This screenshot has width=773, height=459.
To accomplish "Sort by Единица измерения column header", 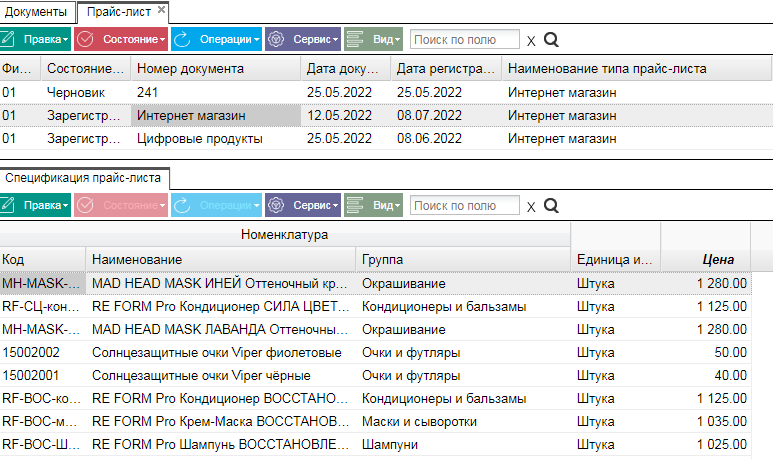I will click(x=615, y=259).
